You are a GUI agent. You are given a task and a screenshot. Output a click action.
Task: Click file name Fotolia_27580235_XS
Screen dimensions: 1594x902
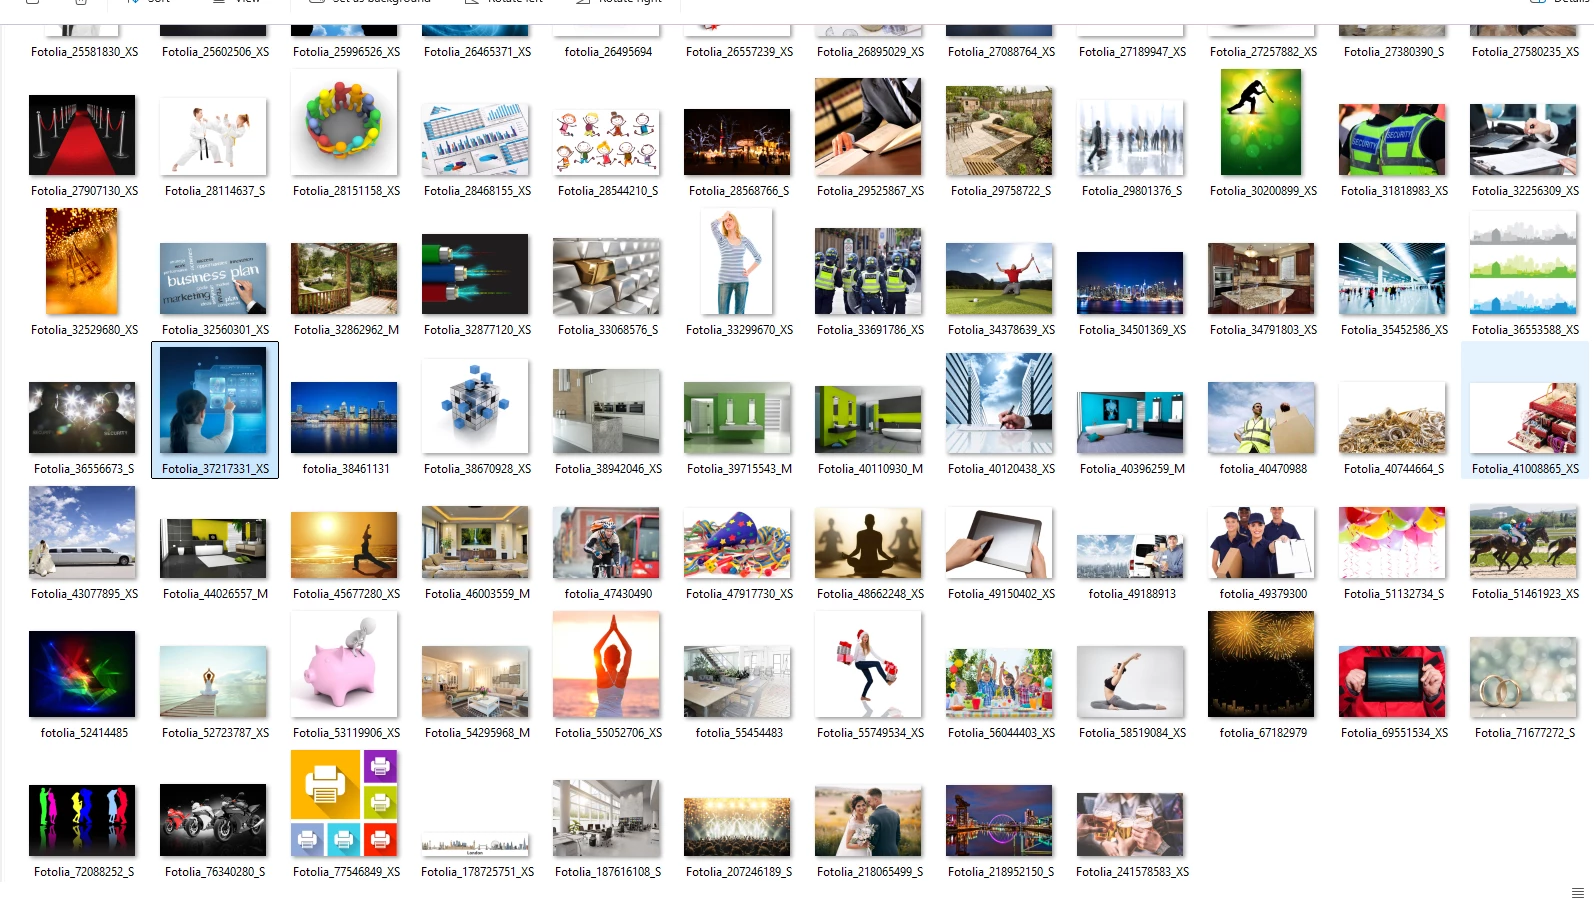(1525, 51)
